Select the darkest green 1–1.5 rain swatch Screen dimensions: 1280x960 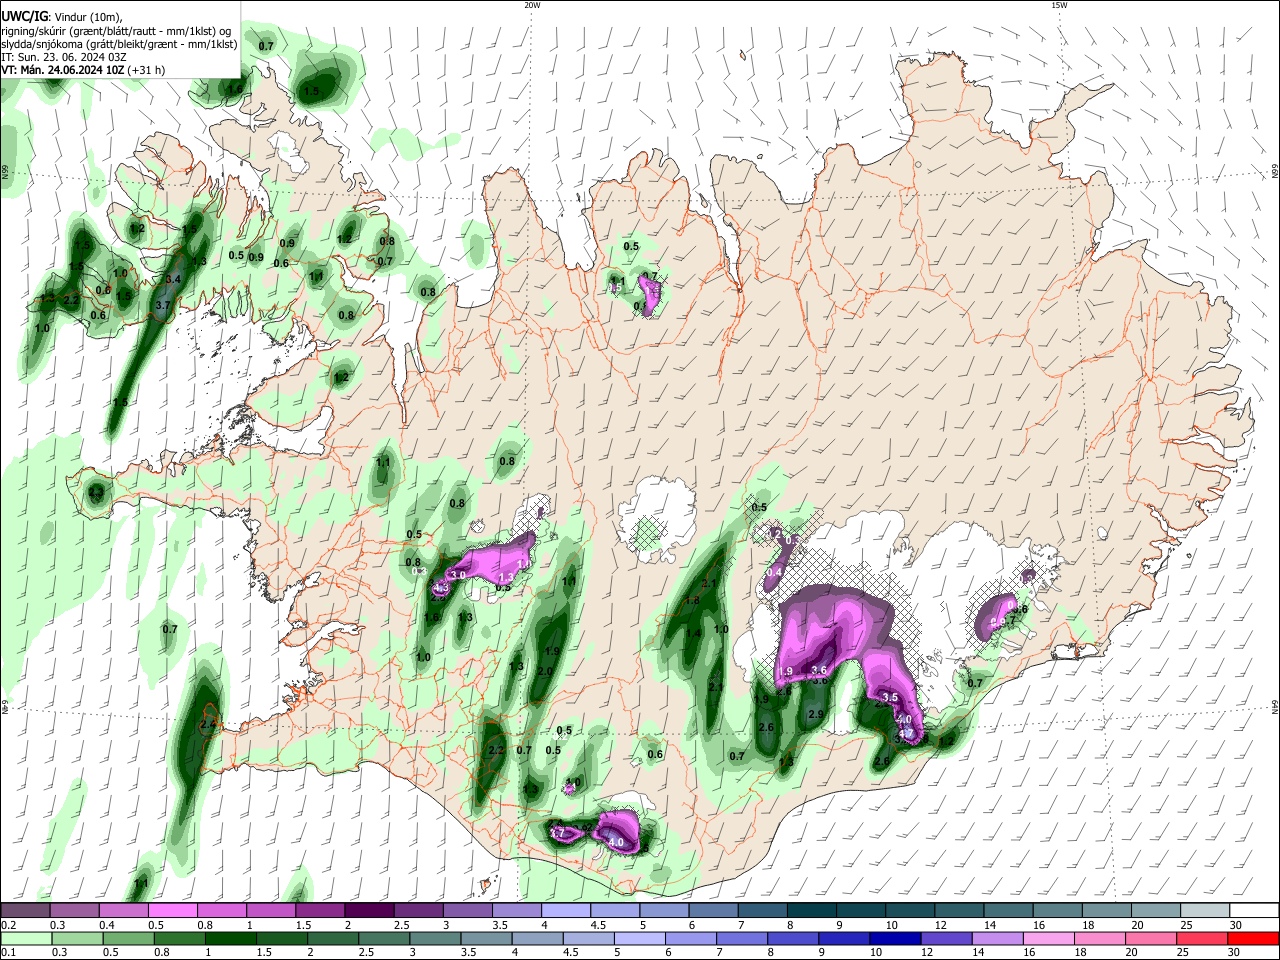pos(233,938)
